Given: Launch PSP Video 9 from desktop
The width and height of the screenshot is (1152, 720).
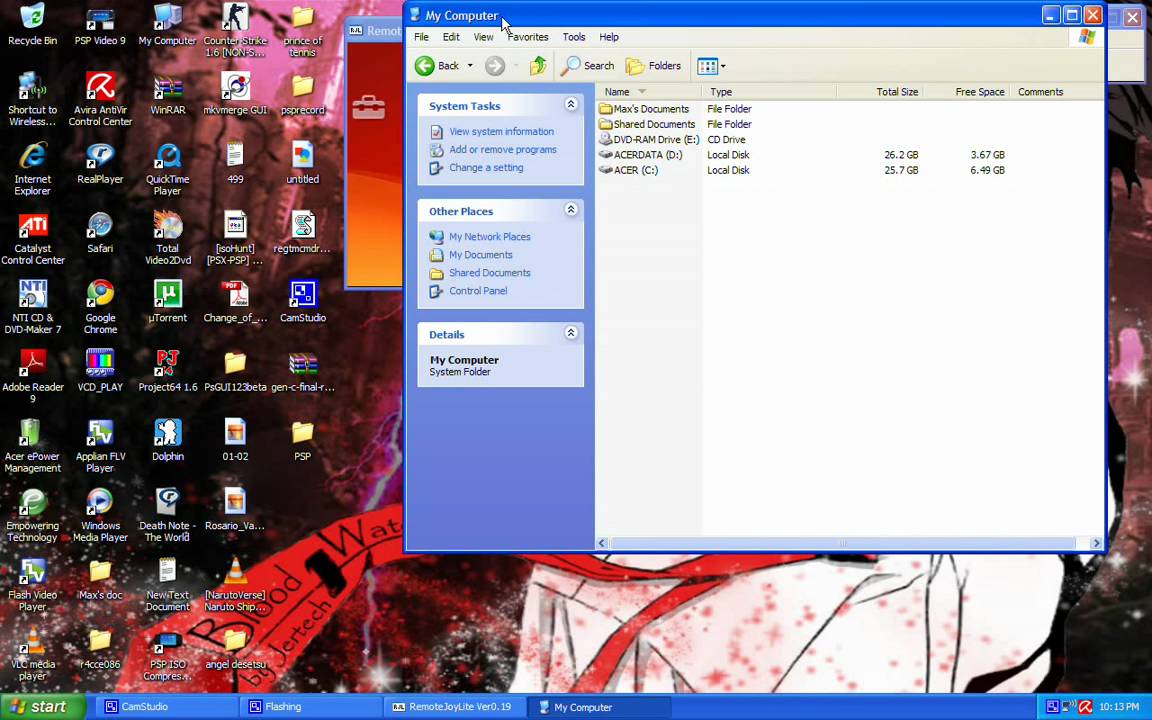Looking at the screenshot, I should [100, 26].
